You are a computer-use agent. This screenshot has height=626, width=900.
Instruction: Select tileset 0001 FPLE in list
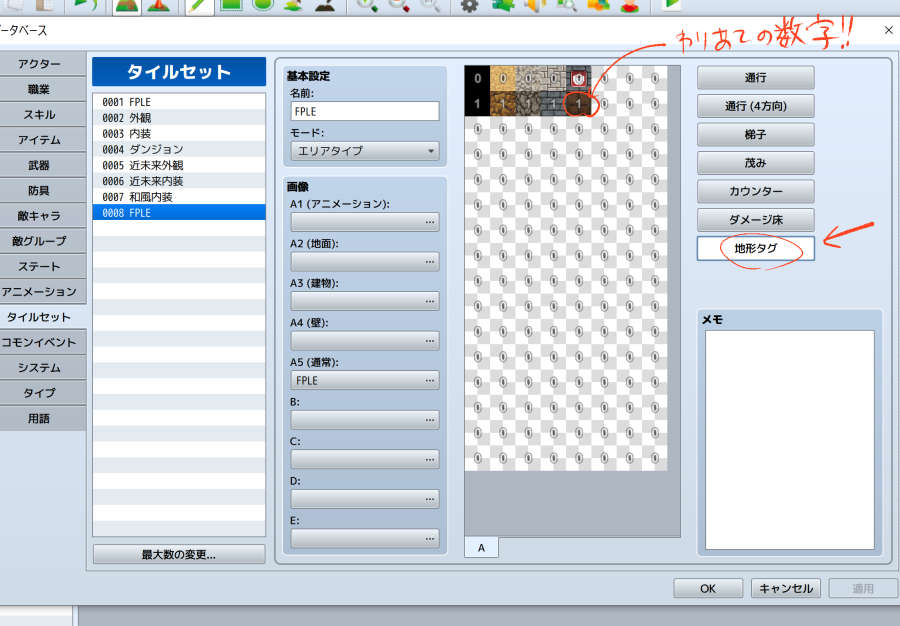click(x=179, y=102)
